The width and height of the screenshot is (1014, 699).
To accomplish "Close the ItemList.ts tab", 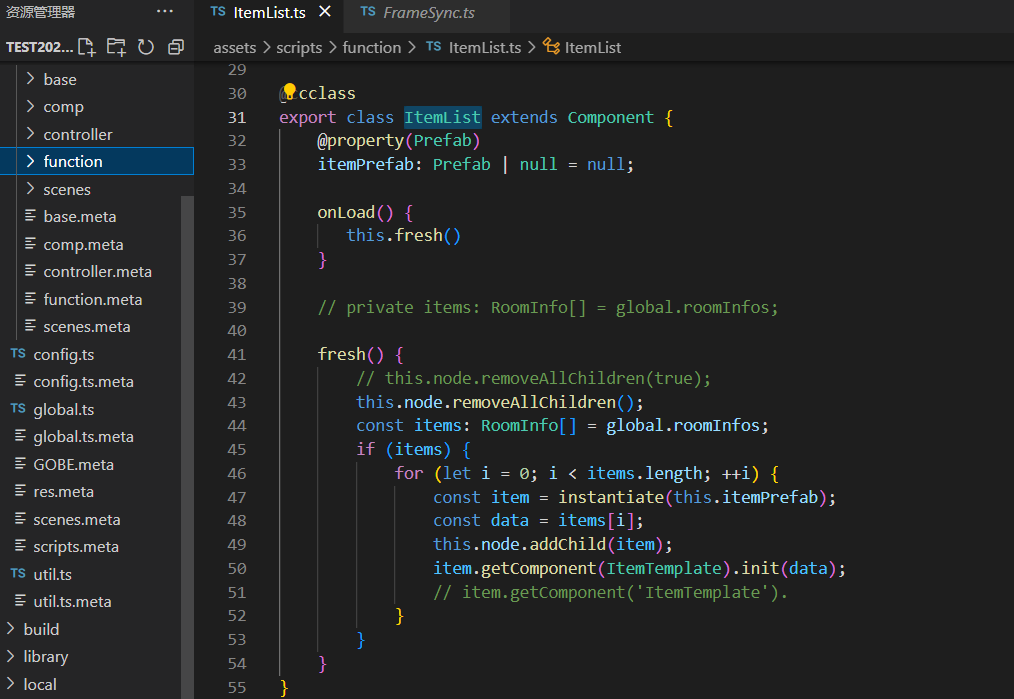I will 324,13.
